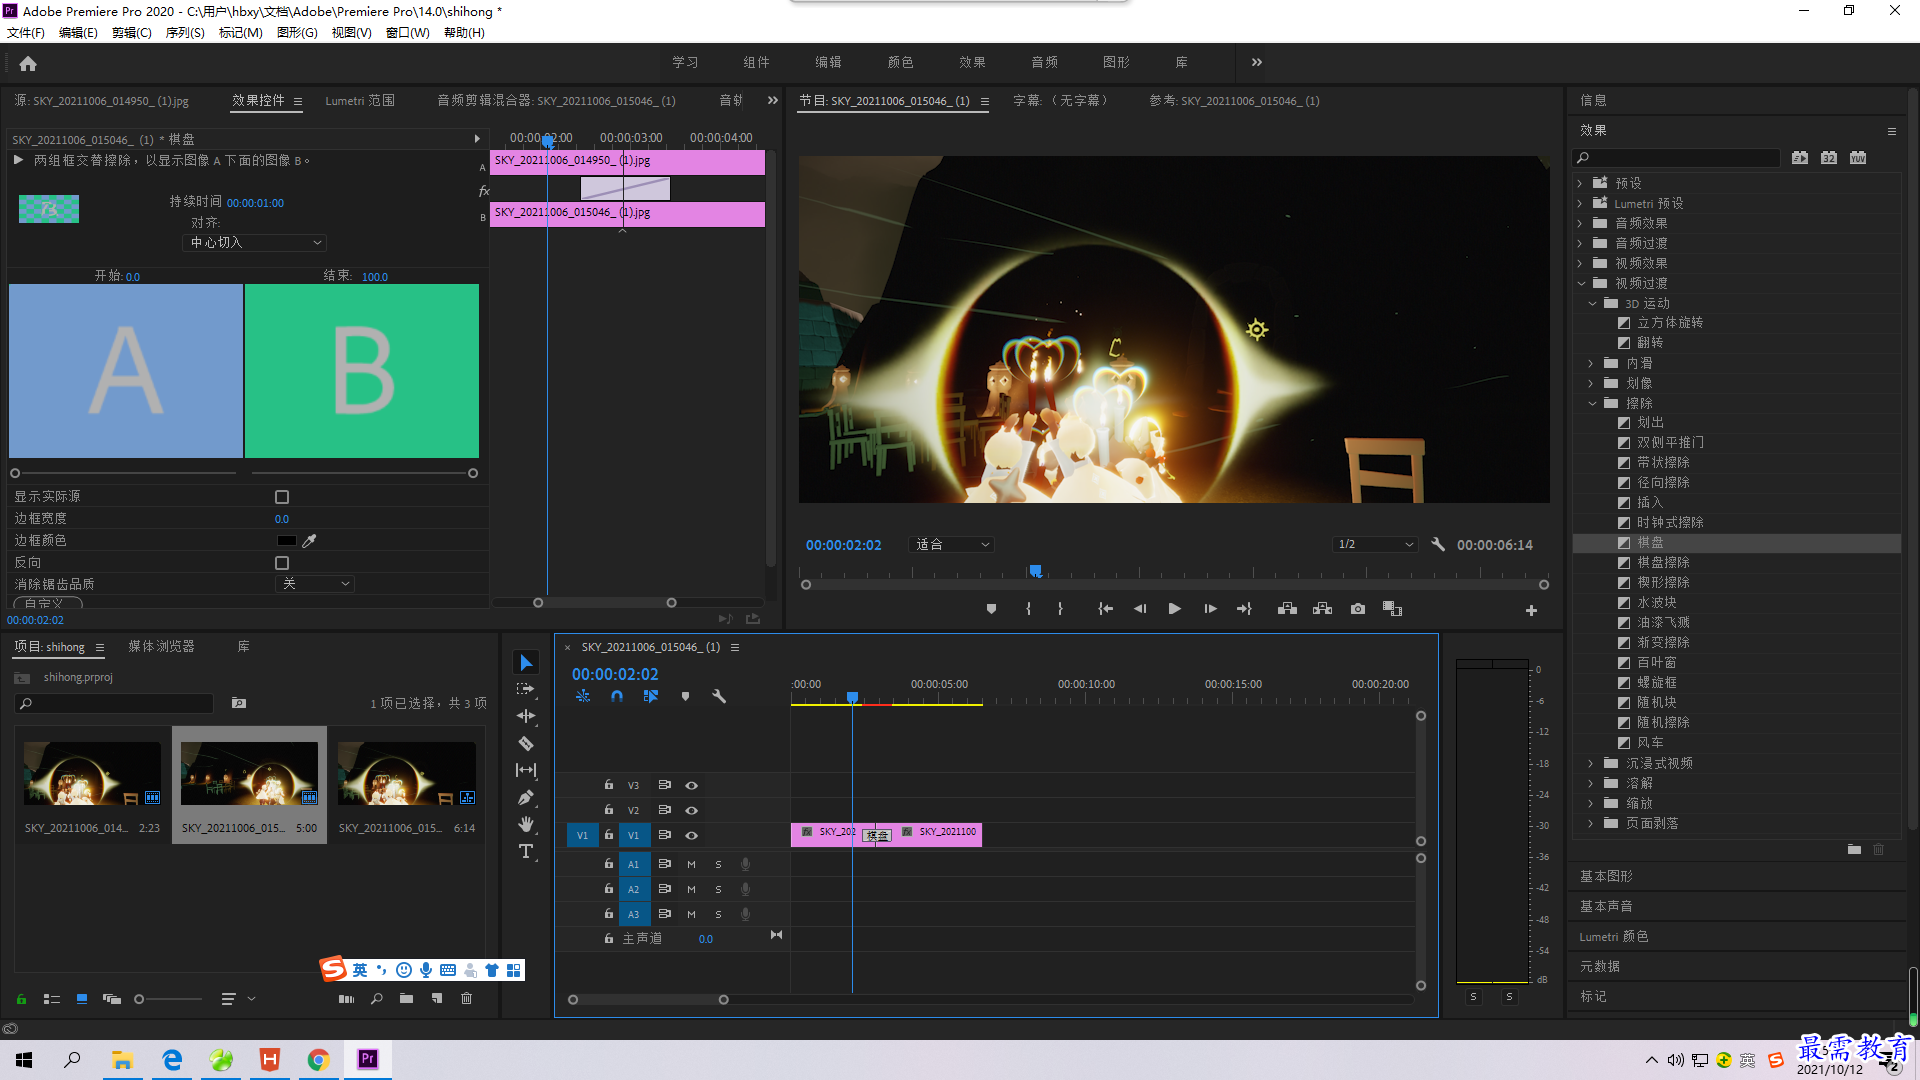Open the Button Editor plus icon
This screenshot has height=1080, width=1920.
[1531, 610]
